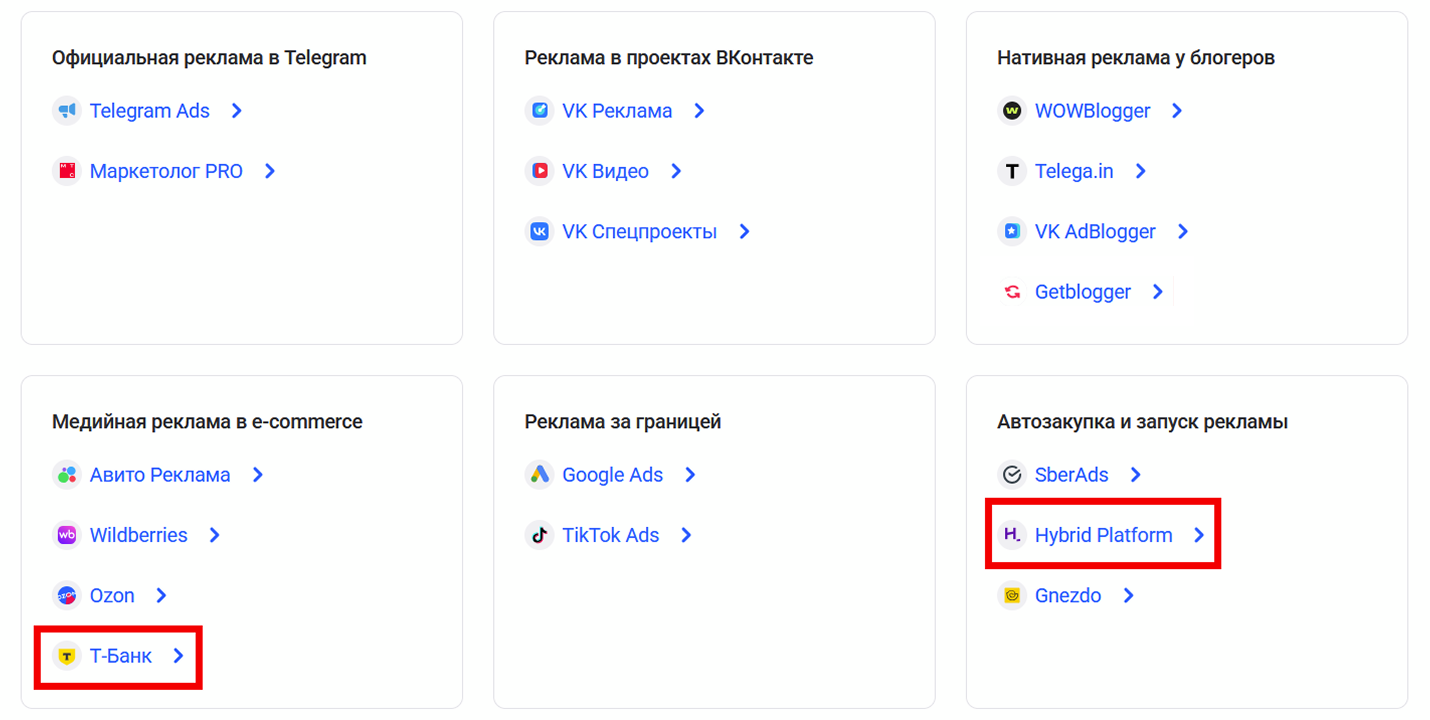Open the Авито Реклама link
Screen dimensions: 1430x720
tap(160, 475)
